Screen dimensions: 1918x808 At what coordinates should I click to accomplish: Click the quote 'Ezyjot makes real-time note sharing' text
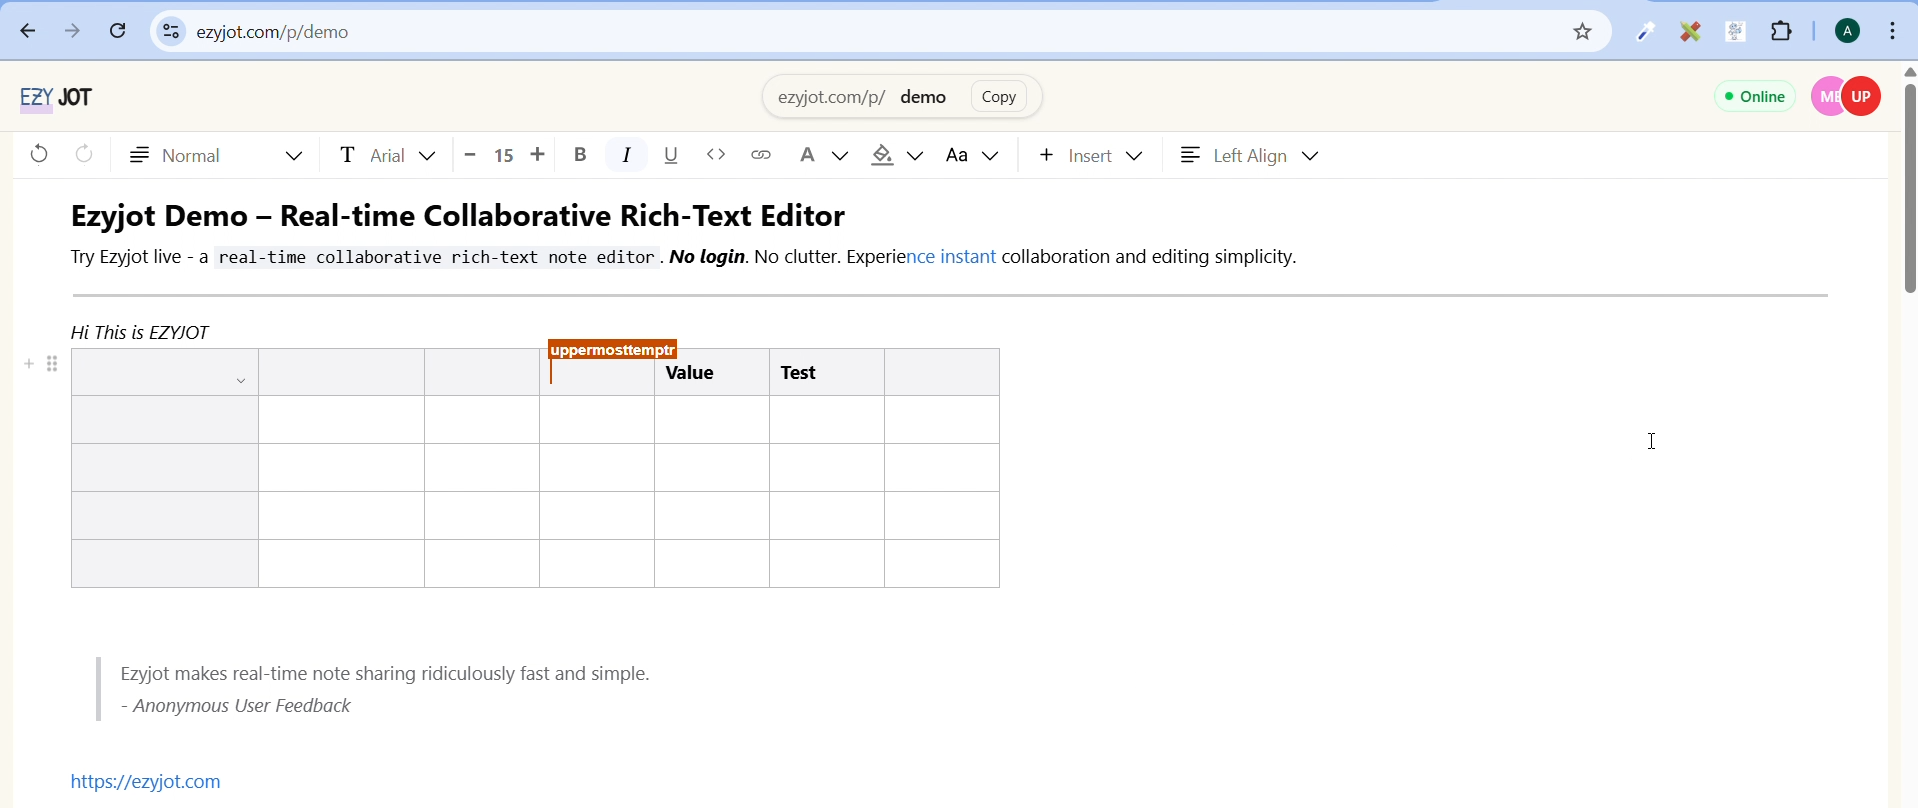click(386, 674)
